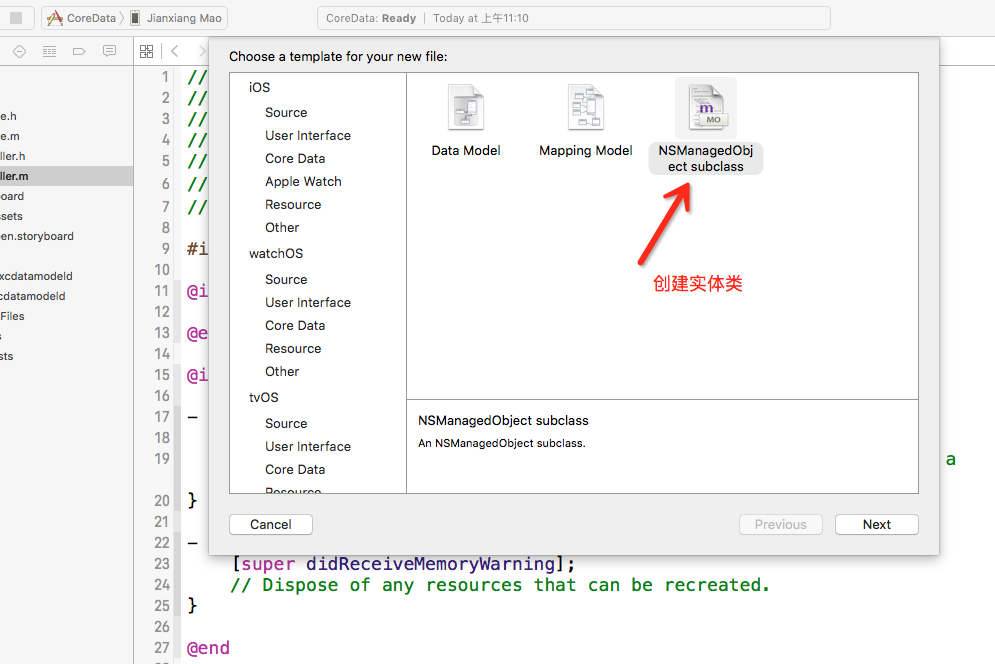The image size is (995, 664).
Task: Open the xcdatamodeld file in navigator
Action: click(x=36, y=276)
